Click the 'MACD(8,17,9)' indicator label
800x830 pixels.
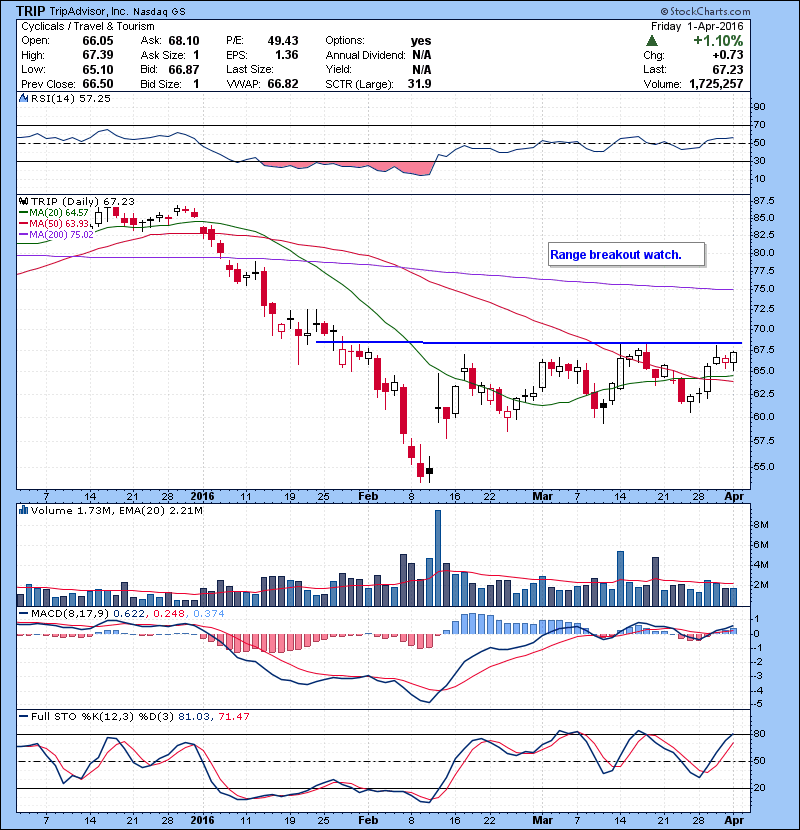pyautogui.click(x=70, y=614)
